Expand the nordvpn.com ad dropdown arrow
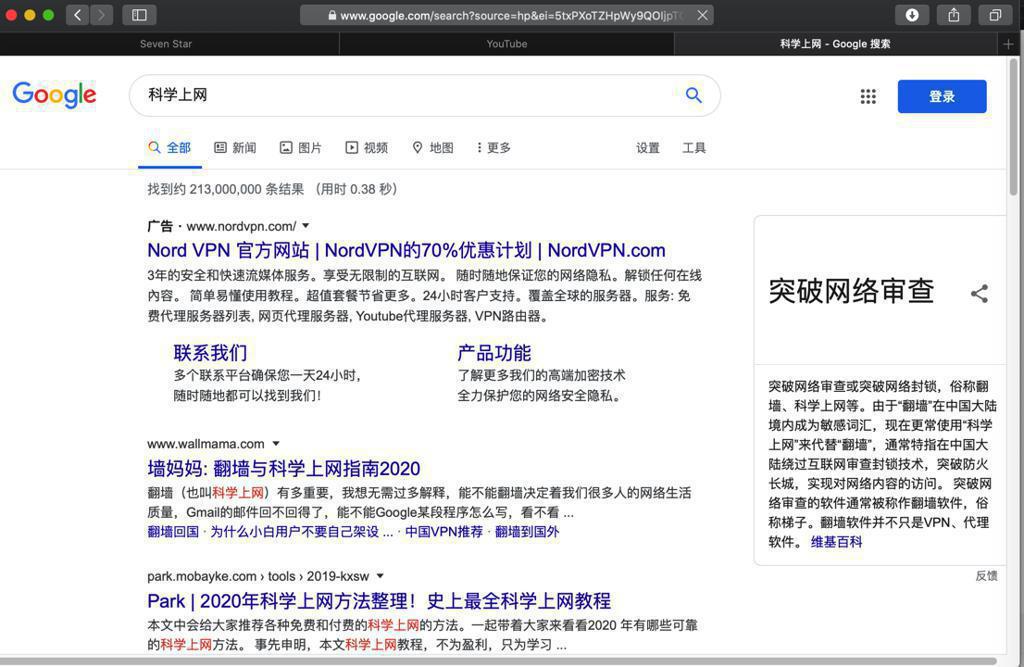 [x=305, y=226]
